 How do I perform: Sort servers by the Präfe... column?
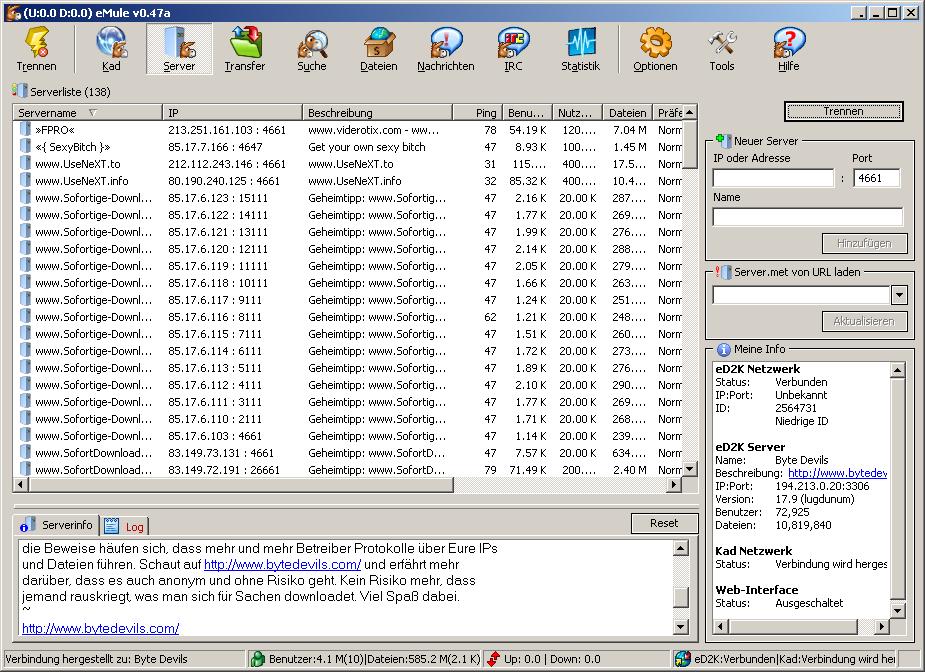click(668, 113)
